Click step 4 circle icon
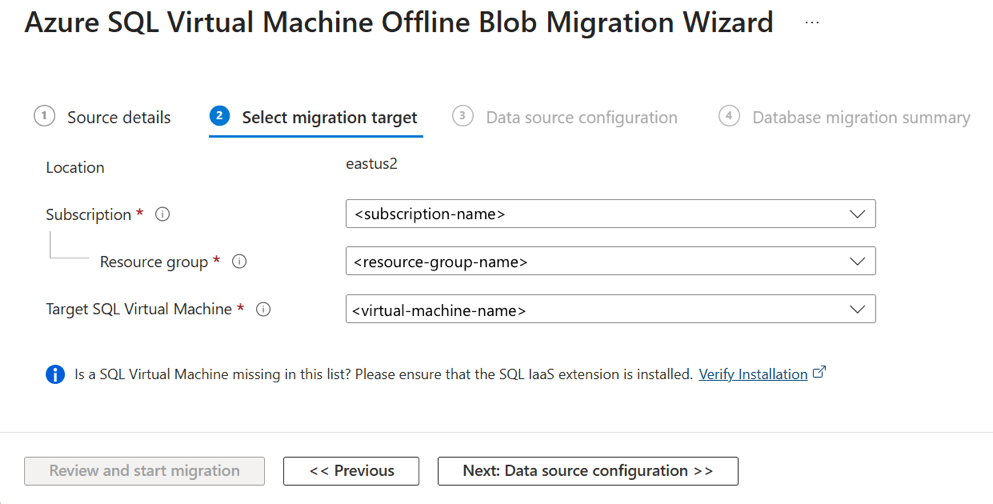Screen dimensions: 993x504 729,116
